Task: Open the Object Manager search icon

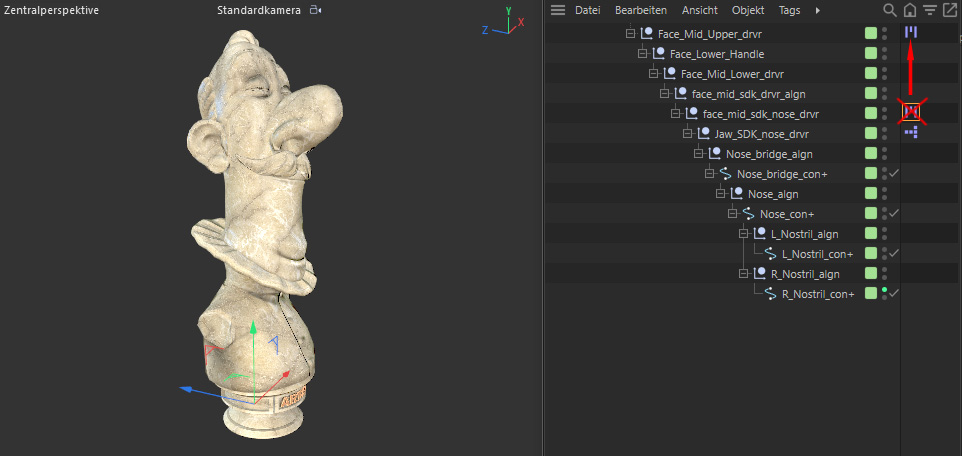Action: 889,10
